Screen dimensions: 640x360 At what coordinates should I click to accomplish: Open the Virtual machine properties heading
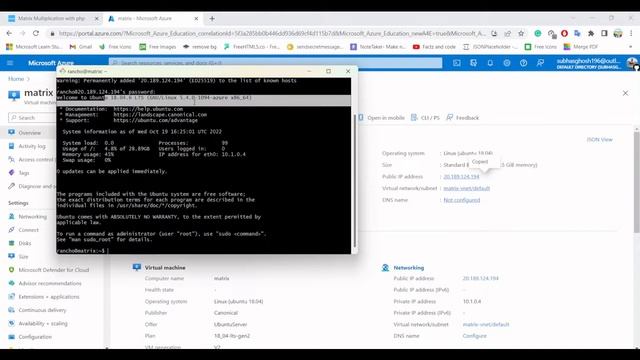[165, 268]
